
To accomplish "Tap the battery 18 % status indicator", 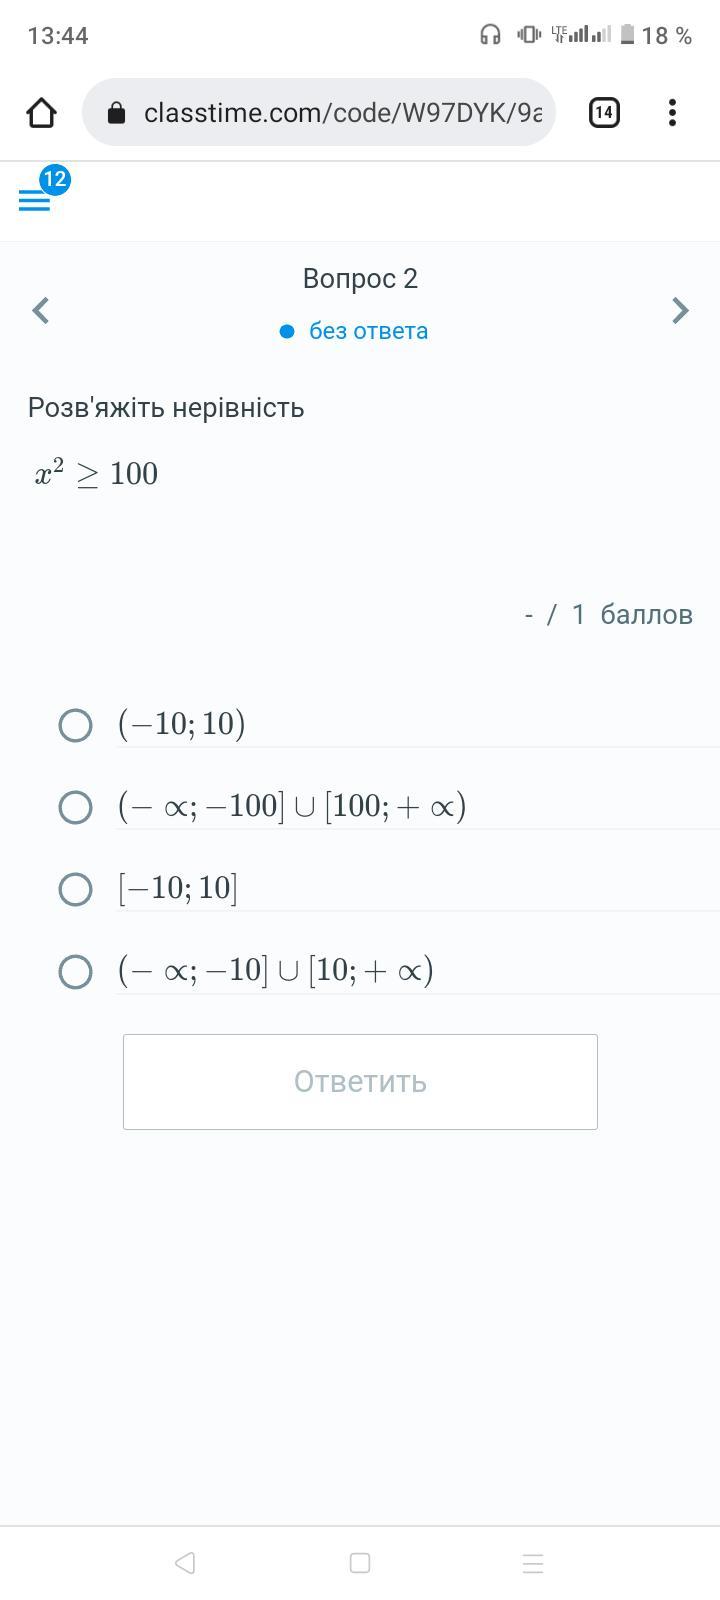I will tap(657, 36).
